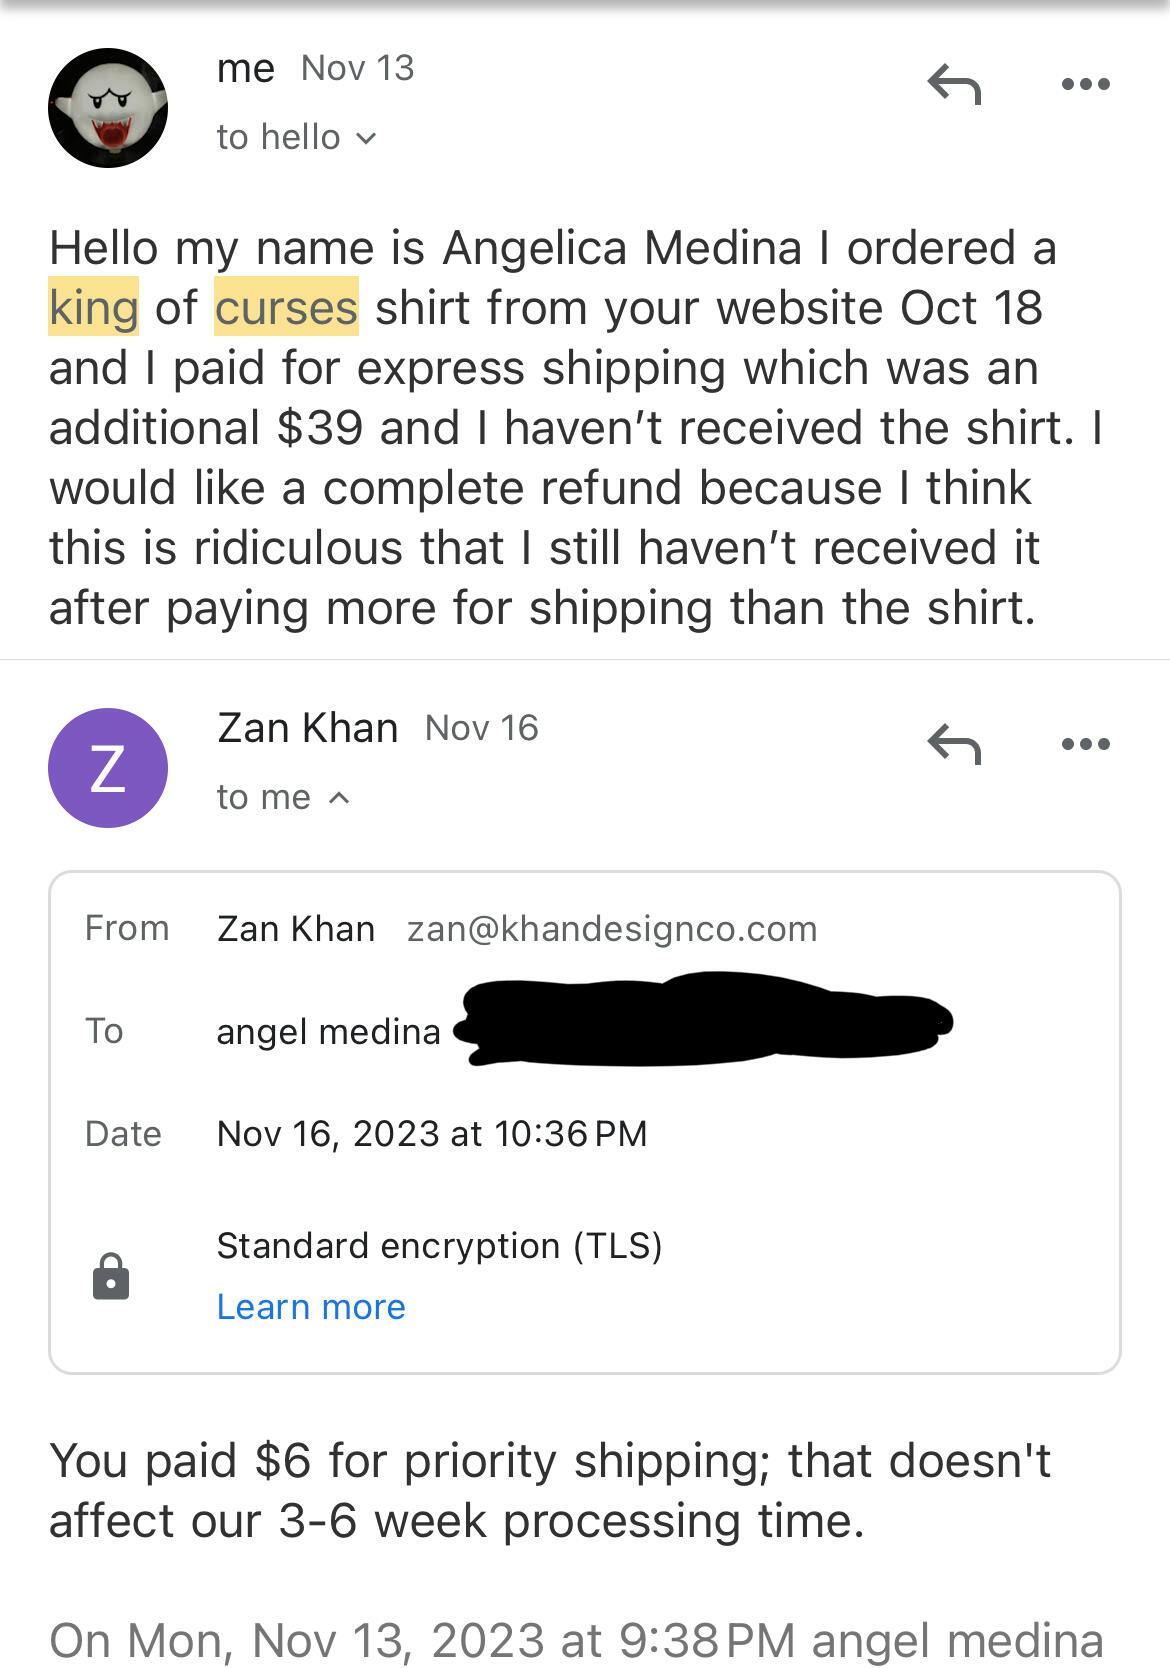Open the Learn more encryption link
The height and width of the screenshot is (1668, 1170).
coord(311,1307)
